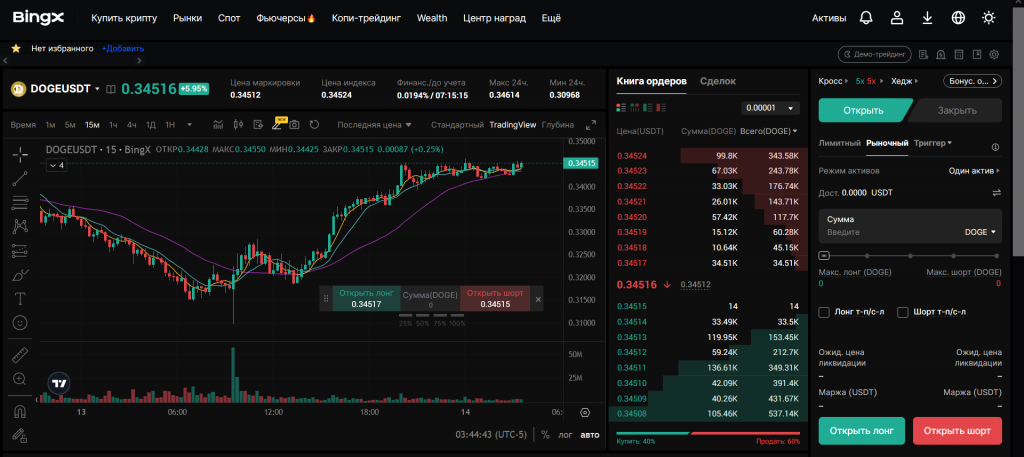Expand the Один актив mode selector

[x=974, y=170]
